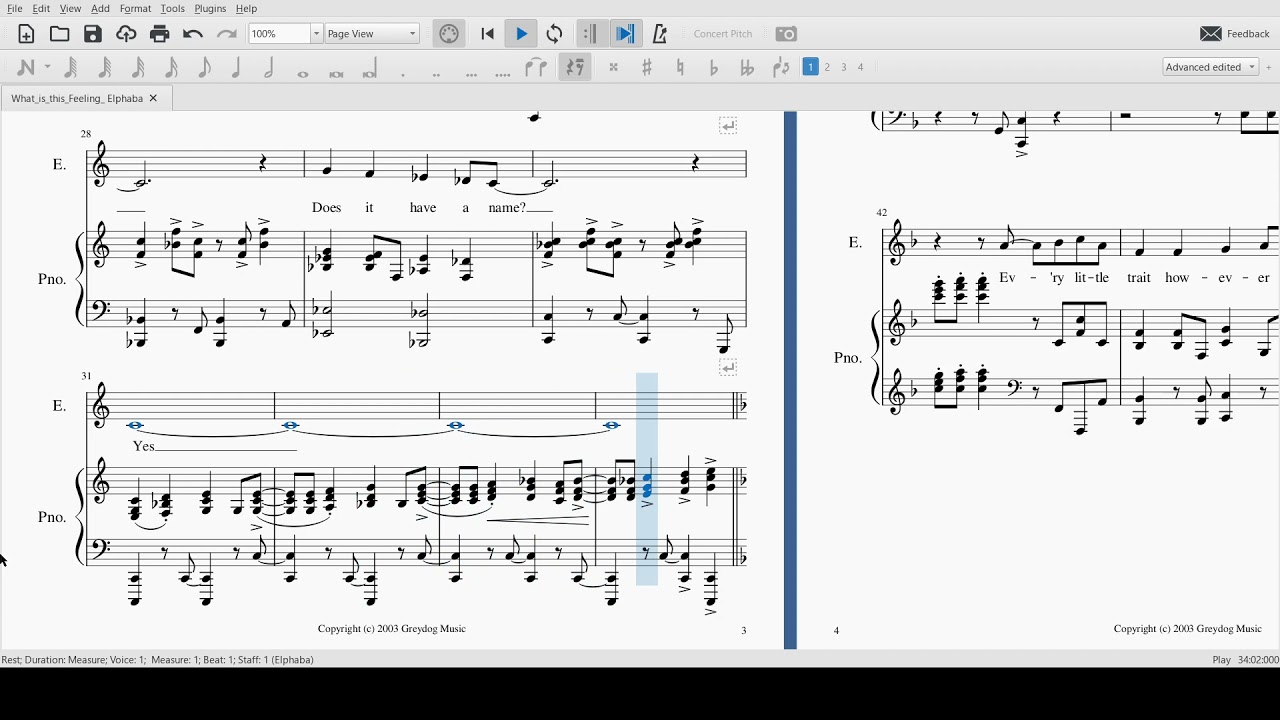1280x720 pixels.
Task: Select voice 1
Action: point(811,67)
